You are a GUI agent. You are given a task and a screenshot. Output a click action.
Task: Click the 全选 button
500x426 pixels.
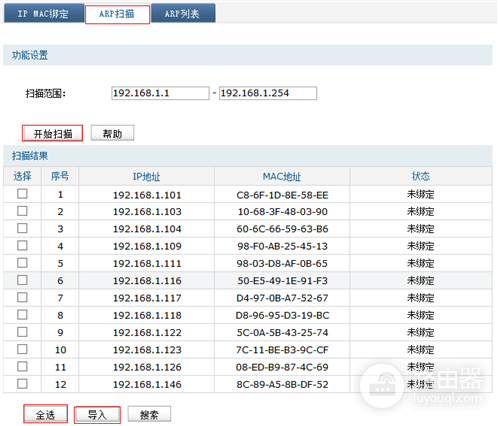[46, 414]
